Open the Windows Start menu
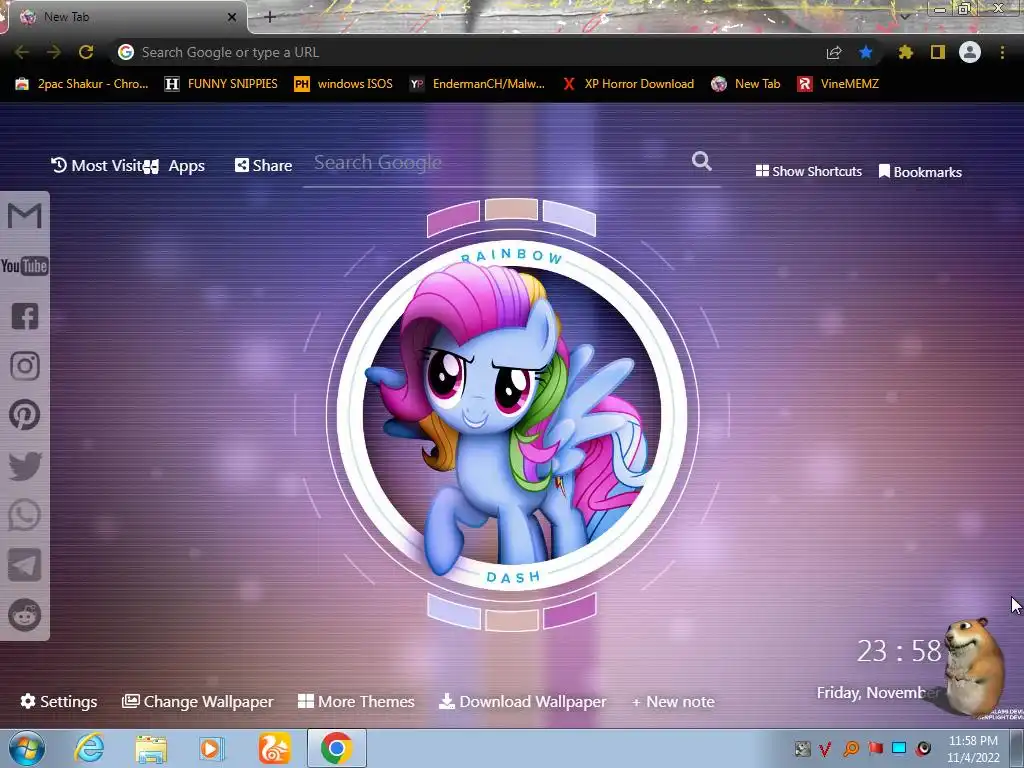This screenshot has height=768, width=1024. click(x=27, y=748)
